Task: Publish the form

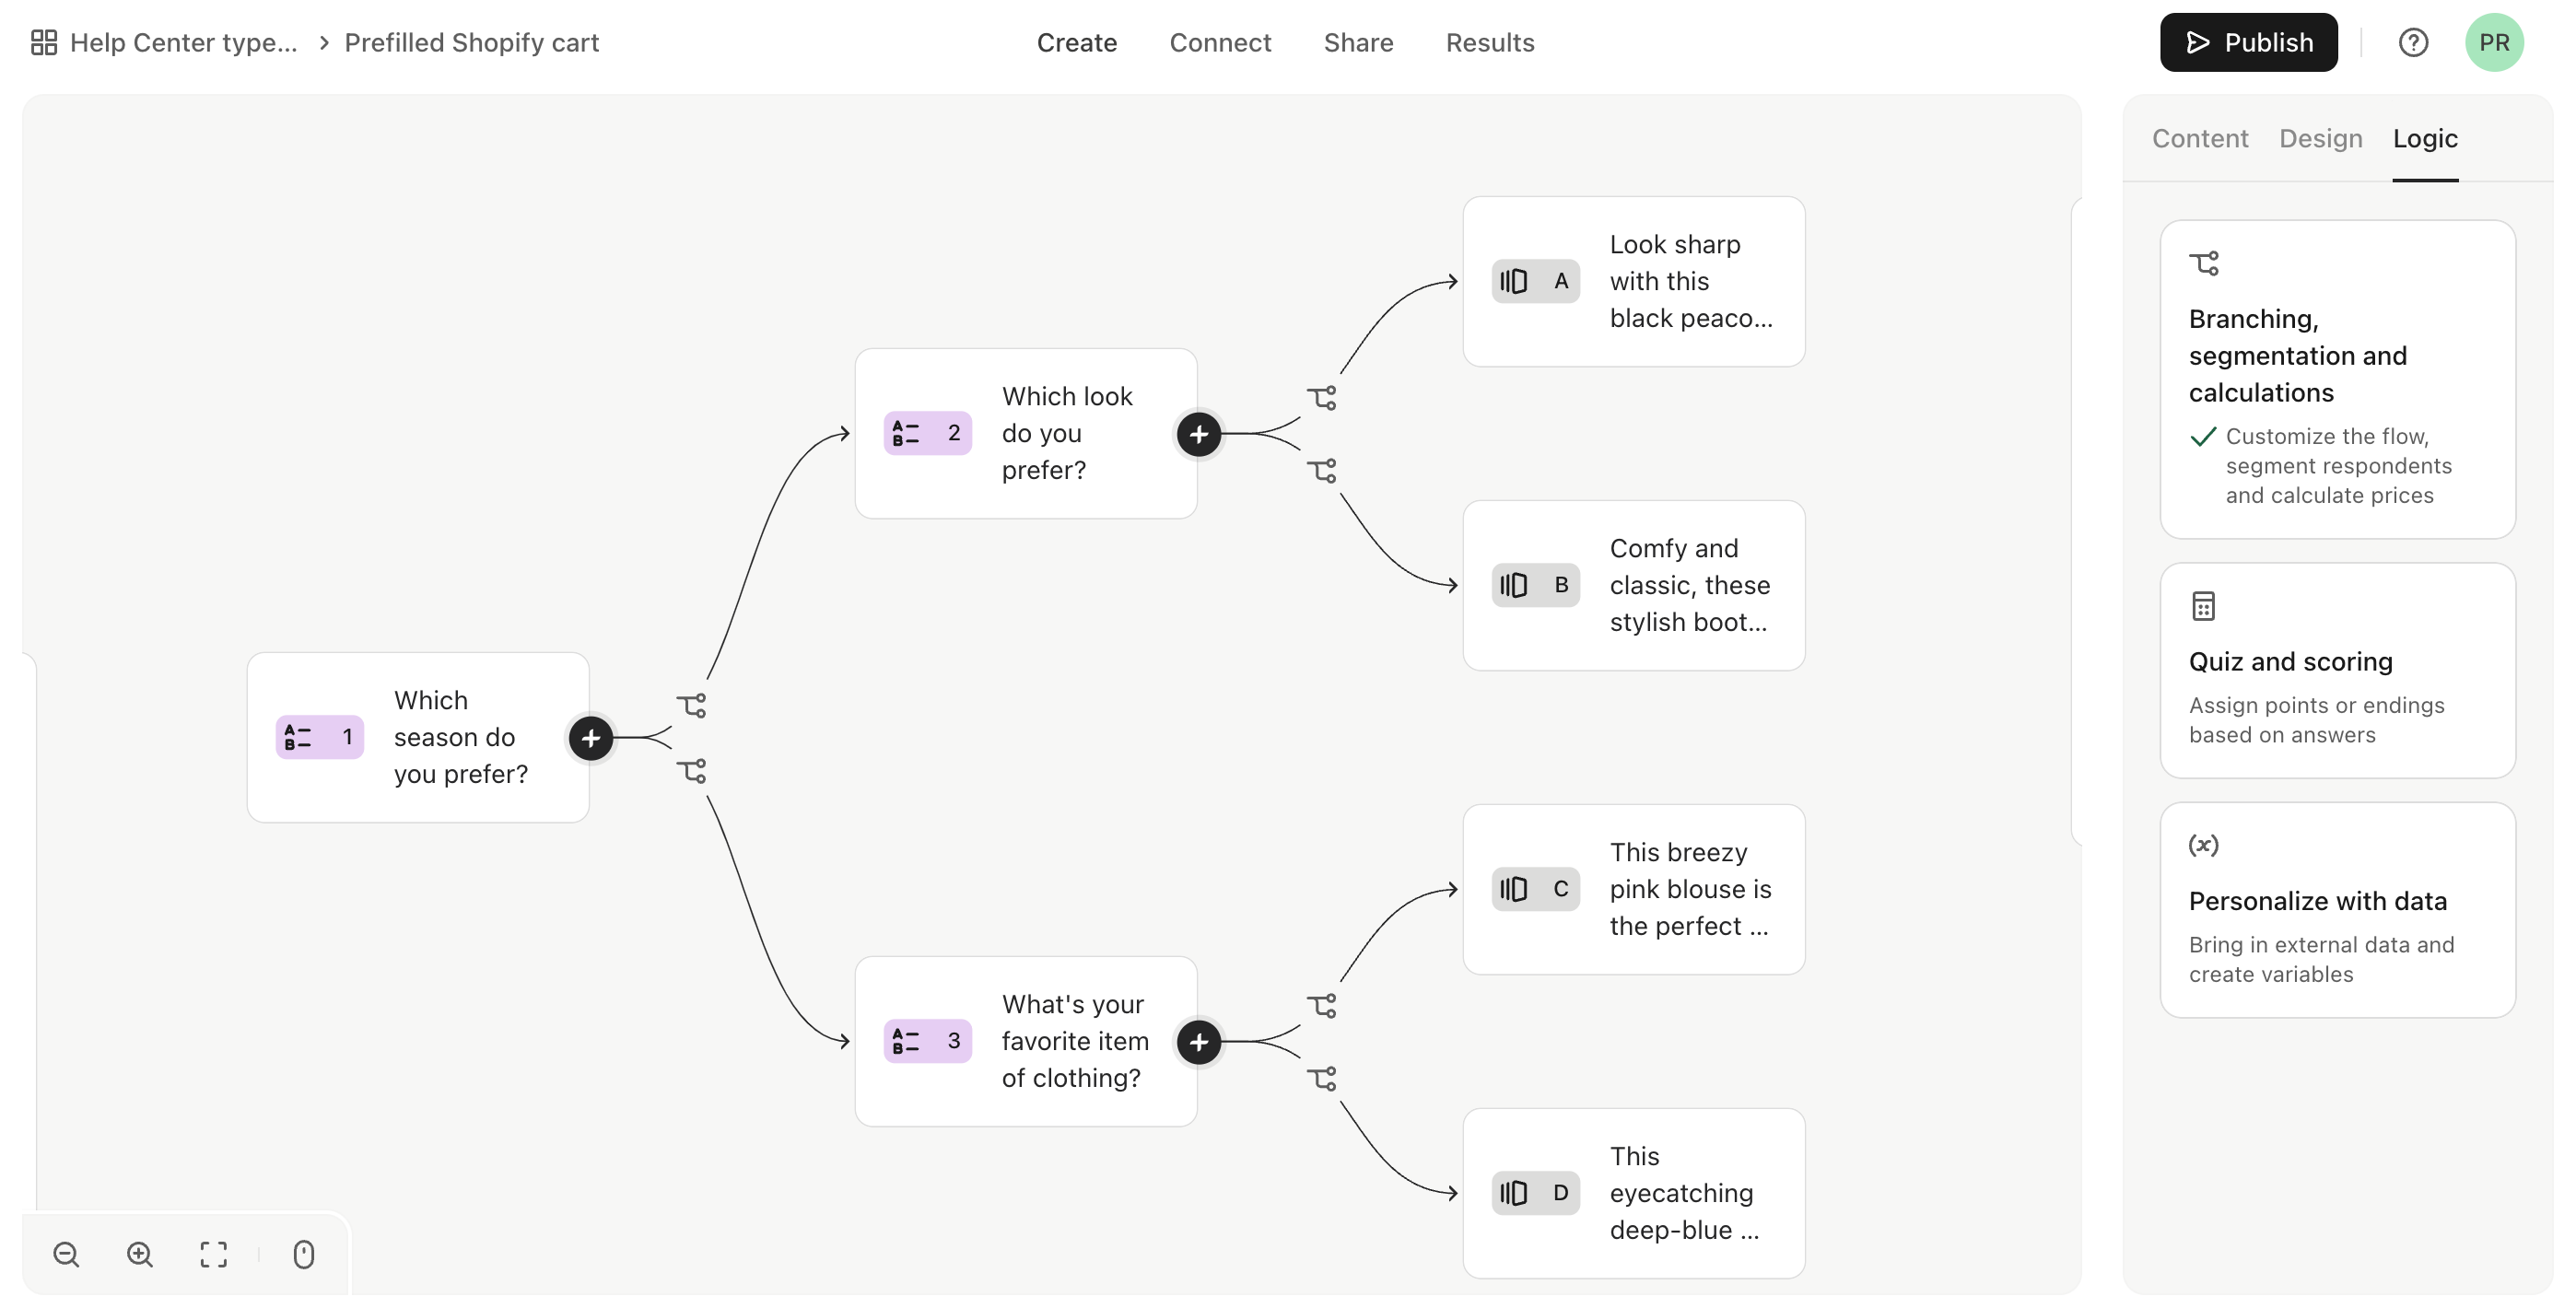Action: click(2248, 42)
